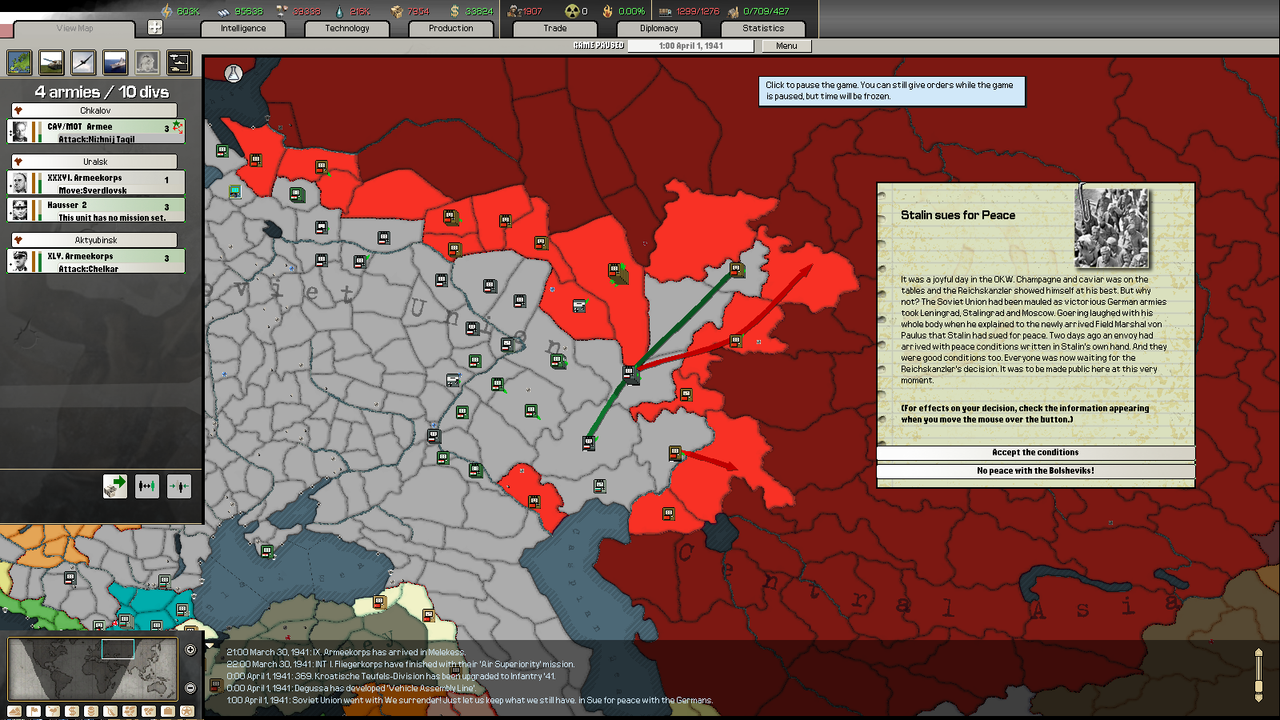
Task: Click the world minimap
Action: [x=92, y=669]
